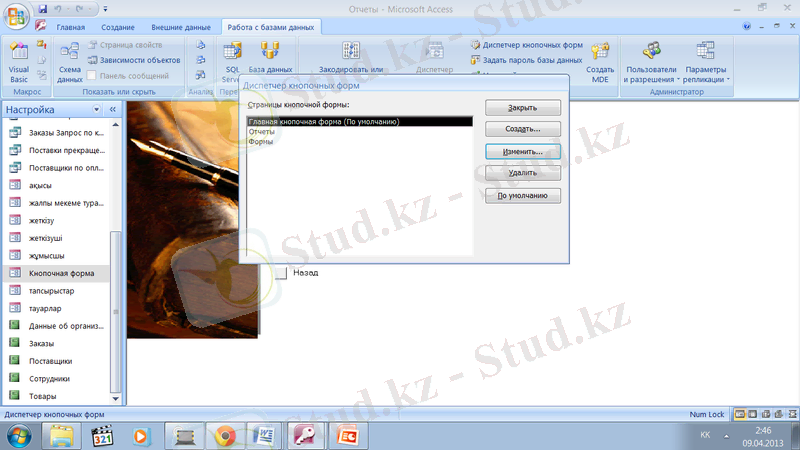Select Работа с базами данных tab
800x450 pixels.
tap(271, 27)
